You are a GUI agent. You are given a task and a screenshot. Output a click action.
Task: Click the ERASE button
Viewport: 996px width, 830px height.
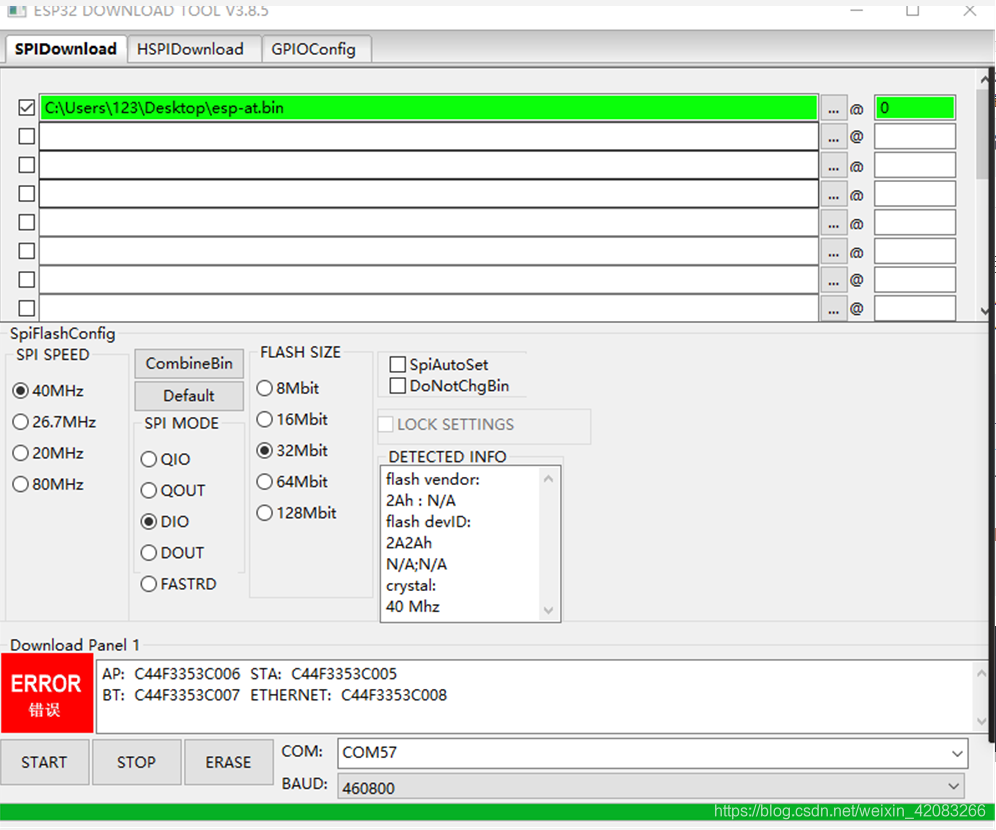point(229,761)
